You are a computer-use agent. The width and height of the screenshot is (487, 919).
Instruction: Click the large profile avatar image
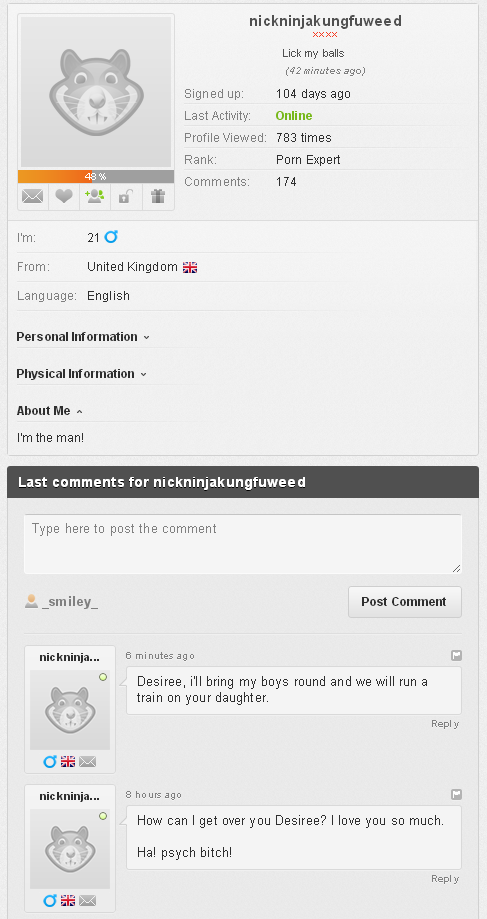96,92
